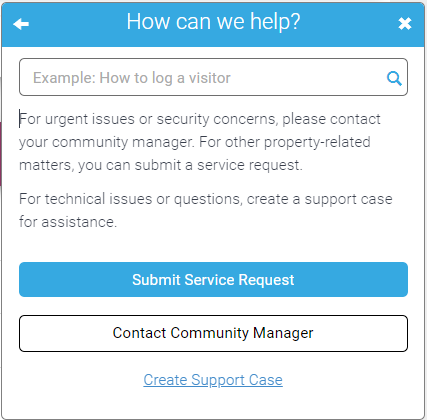This screenshot has width=427, height=420.
Task: Click 'For other property-related' sentence beginning
Action: point(285,143)
